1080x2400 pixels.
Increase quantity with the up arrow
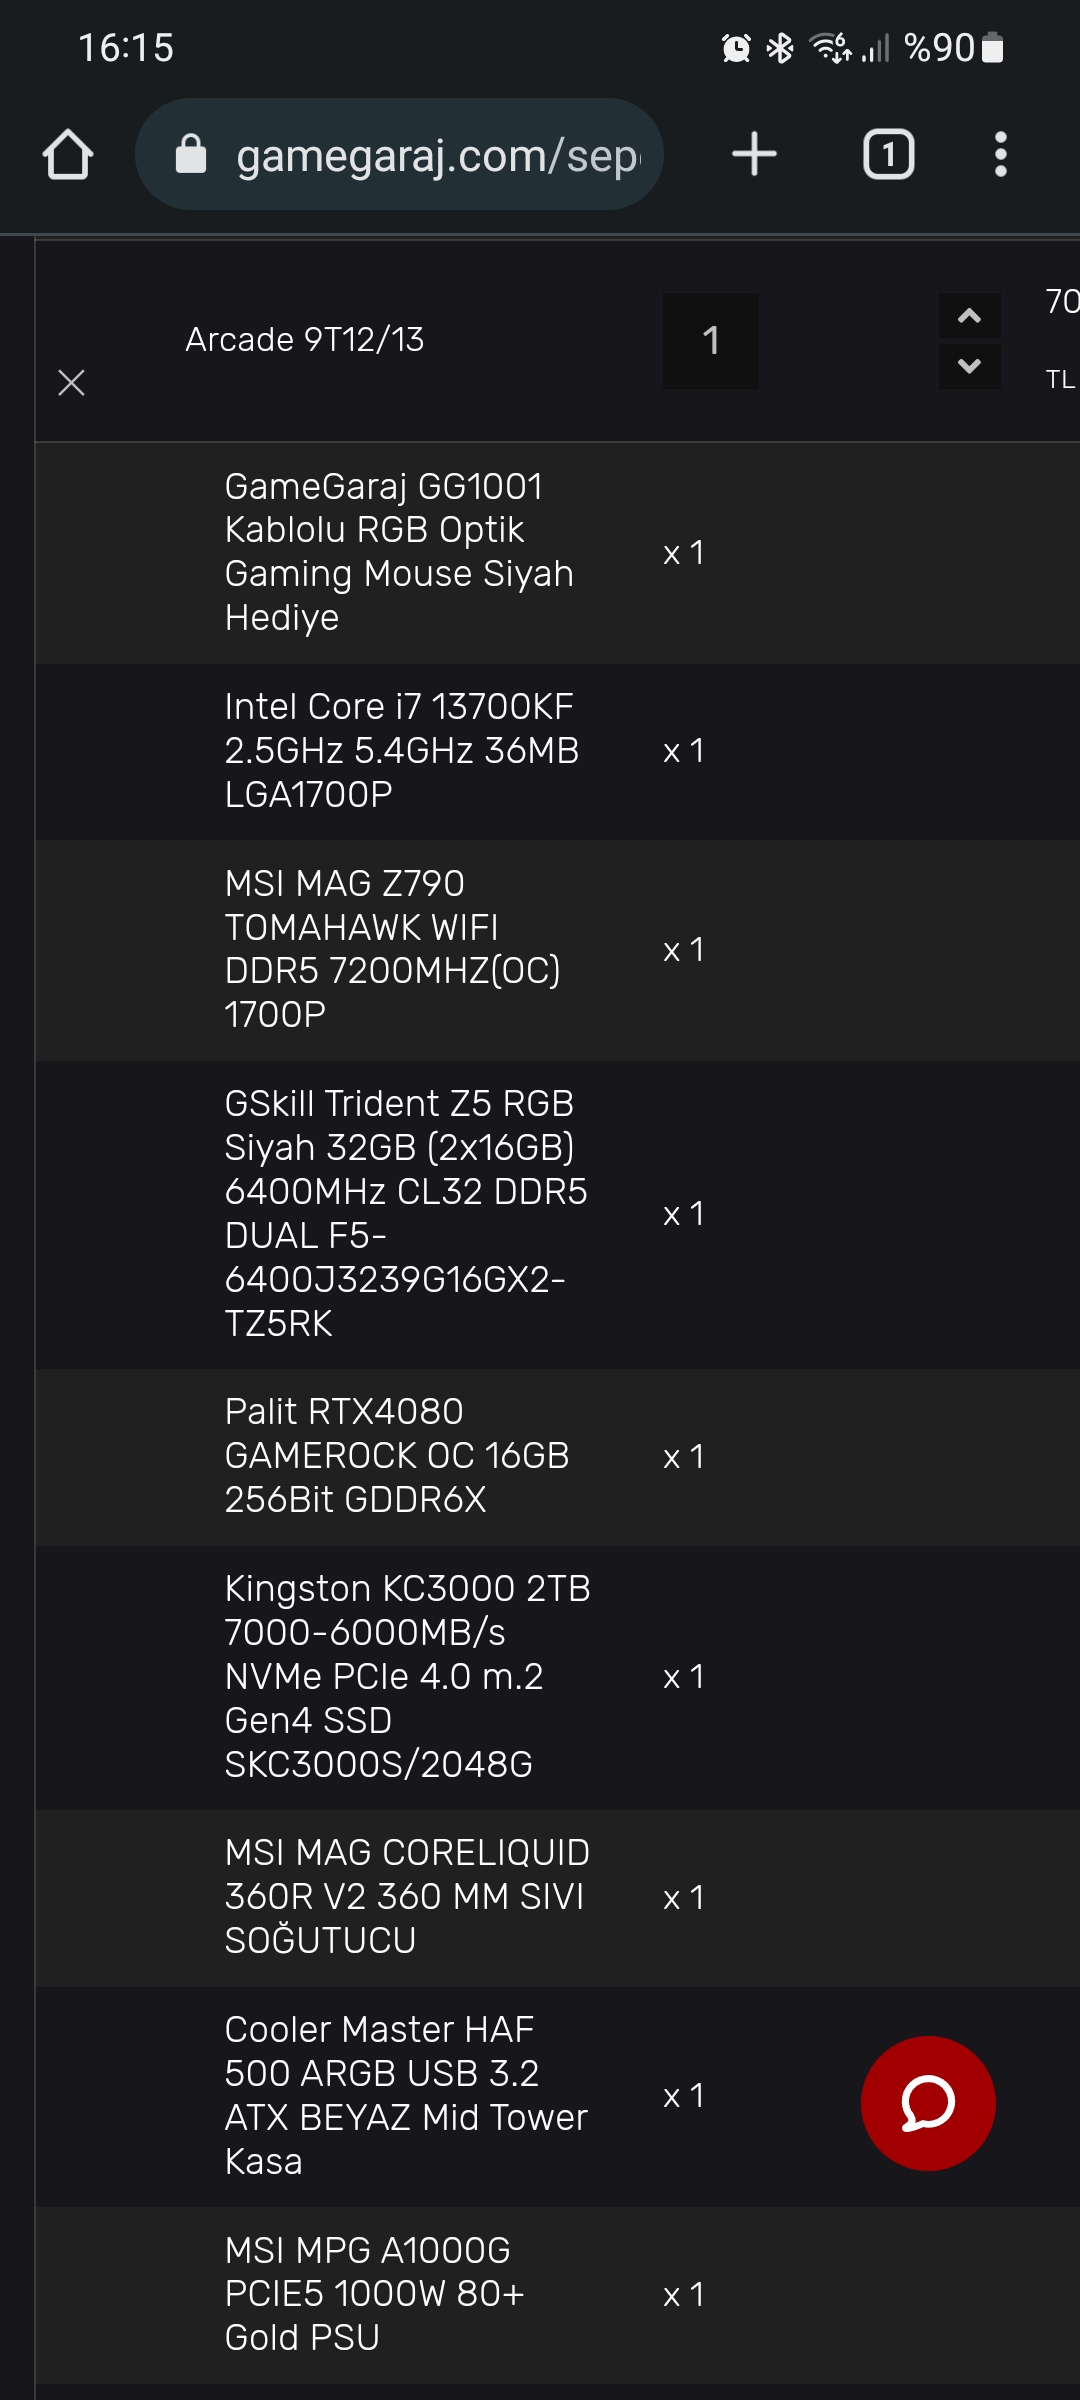[969, 316]
